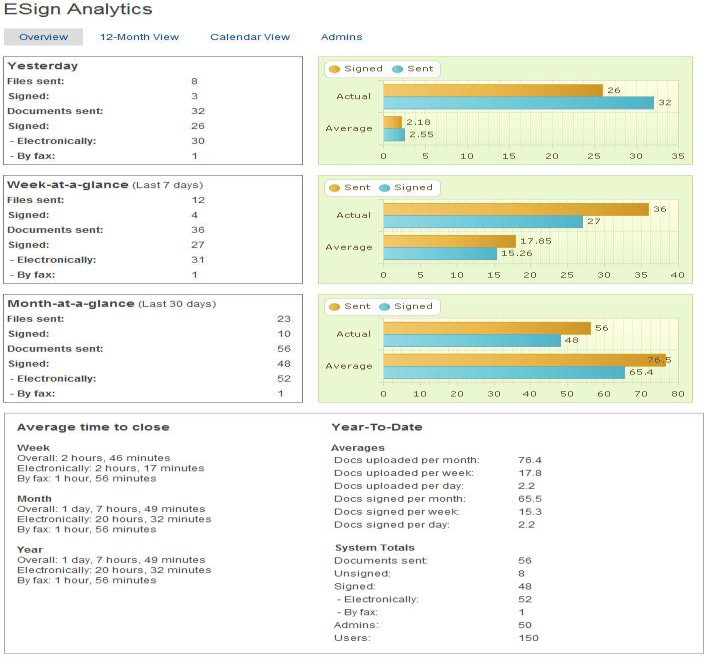The height and width of the screenshot is (660, 707).
Task: Switch to the 12-Month View tab
Action: click(x=139, y=37)
